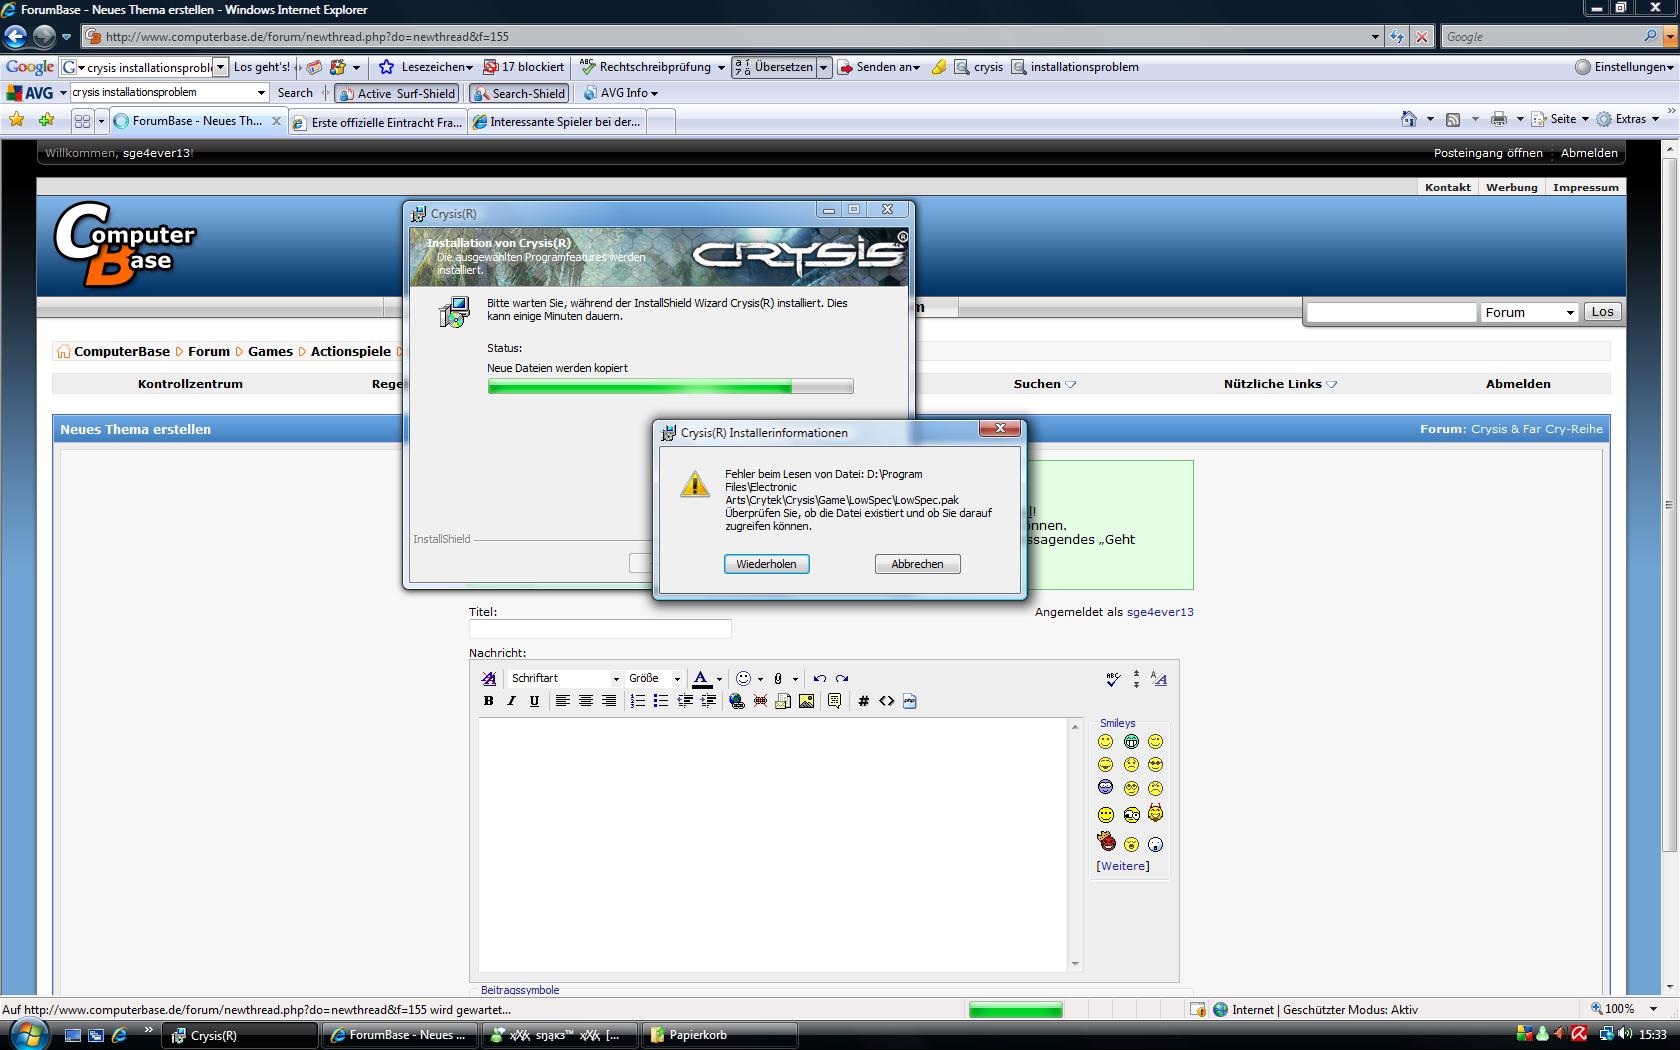1680x1050 pixels.
Task: Insert hyperlink using globe icon
Action: pyautogui.click(x=737, y=701)
